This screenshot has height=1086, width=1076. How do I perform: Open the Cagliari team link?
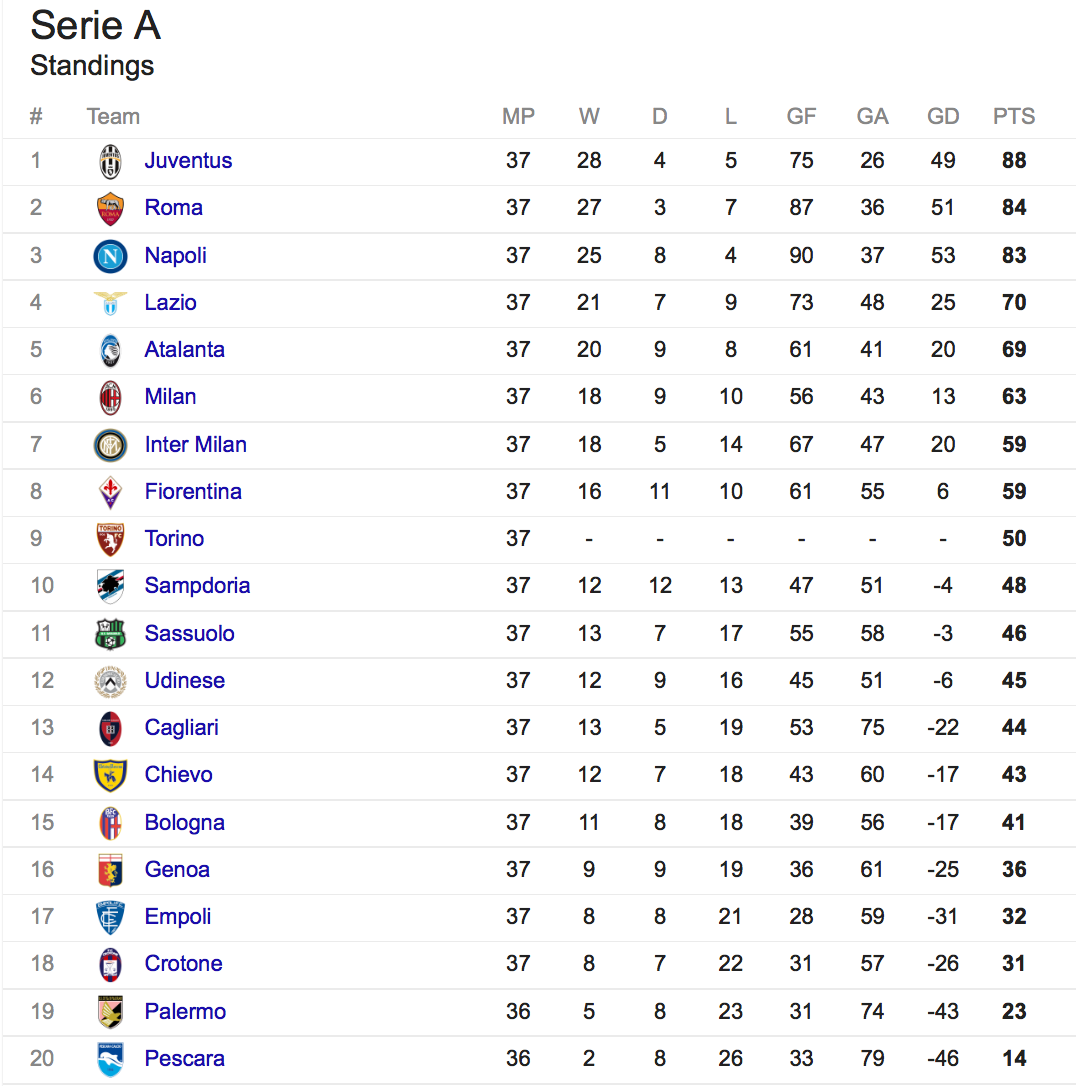(x=181, y=728)
